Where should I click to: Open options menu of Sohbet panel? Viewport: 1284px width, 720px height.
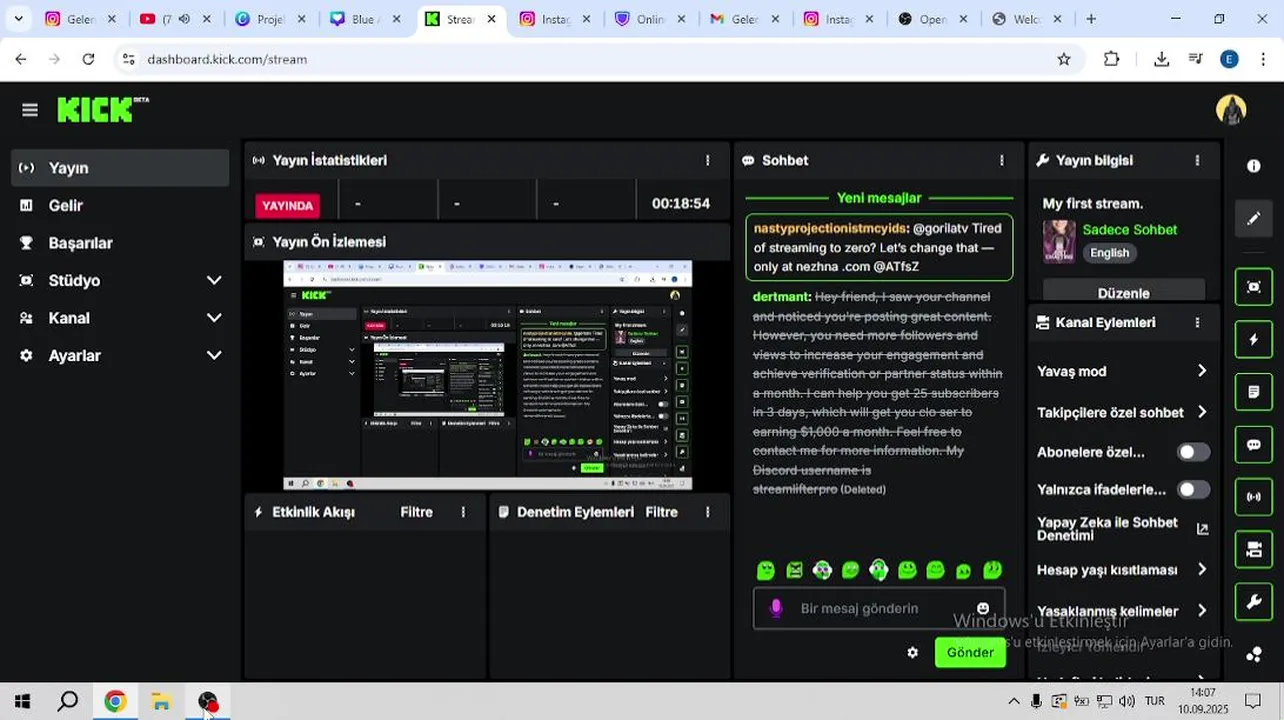1001,160
